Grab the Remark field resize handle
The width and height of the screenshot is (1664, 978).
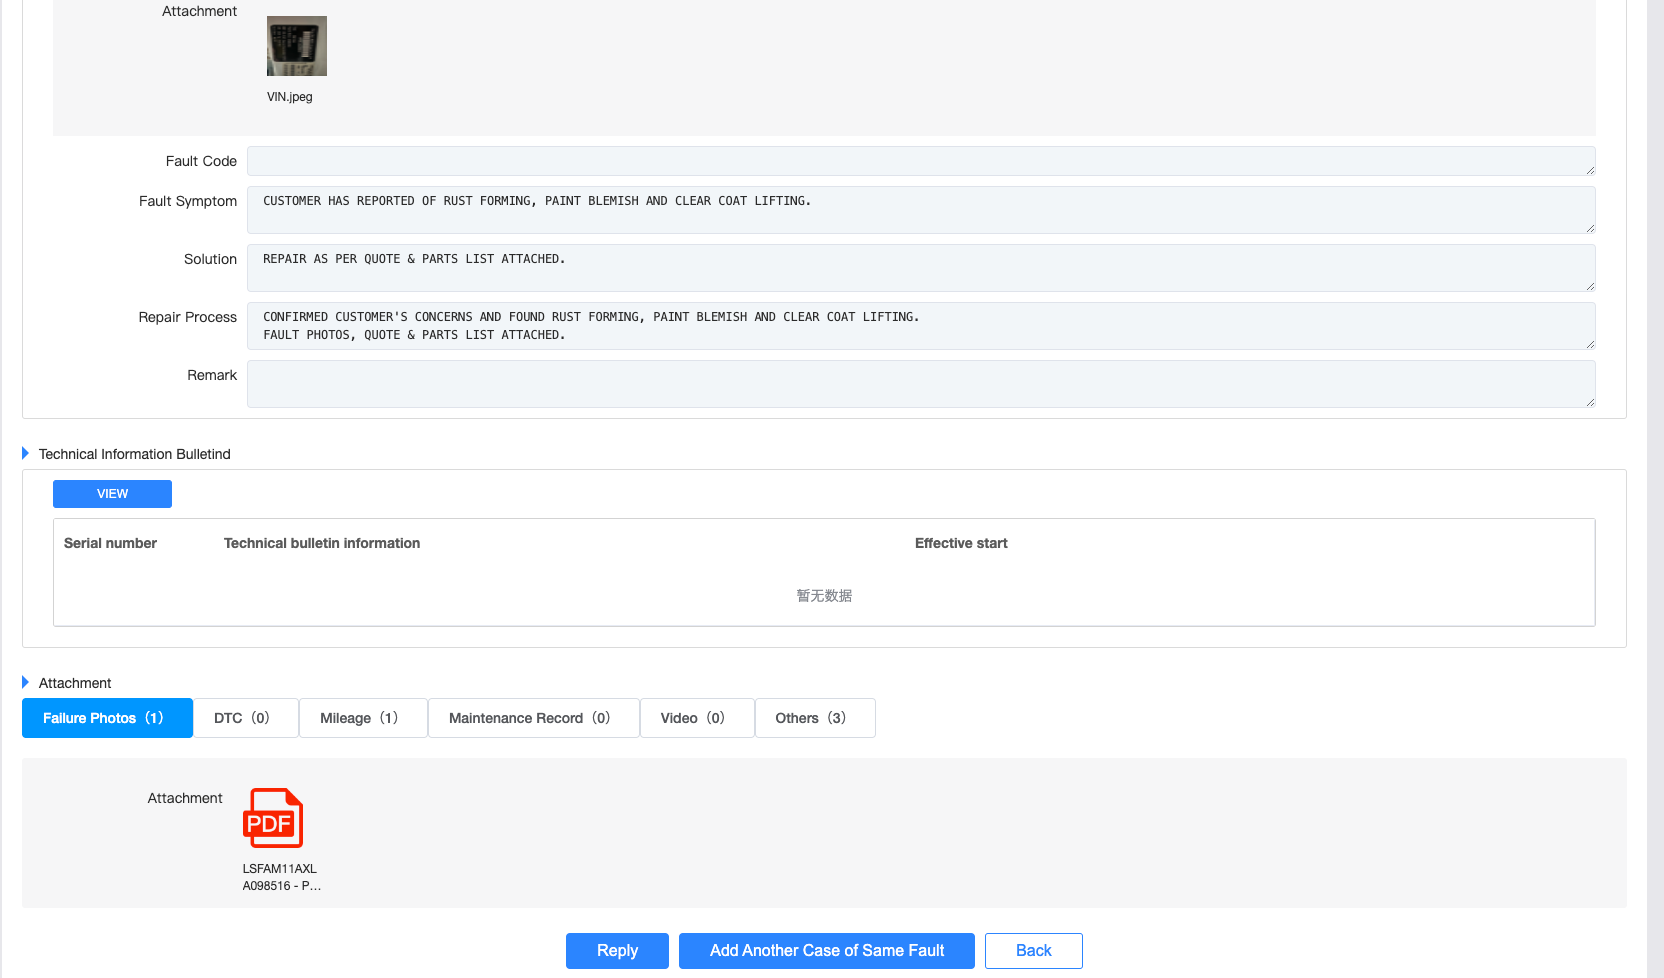coord(1590,402)
